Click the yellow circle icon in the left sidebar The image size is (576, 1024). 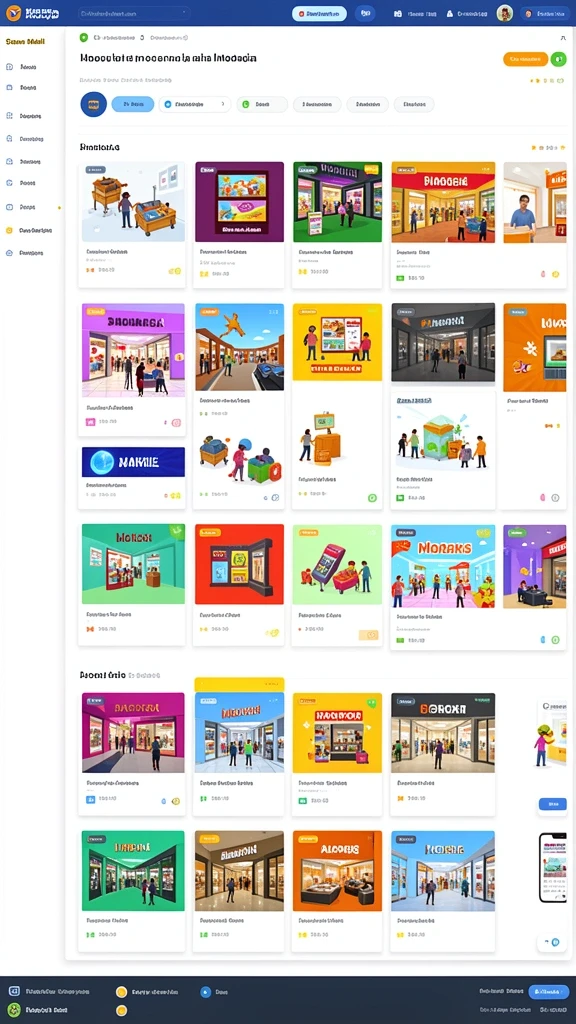(x=9, y=231)
